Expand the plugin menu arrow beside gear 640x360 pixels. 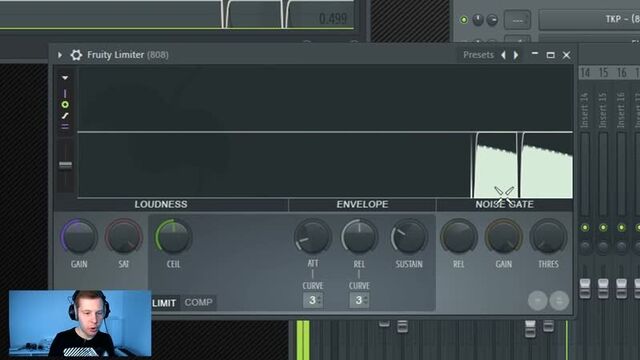click(x=60, y=55)
